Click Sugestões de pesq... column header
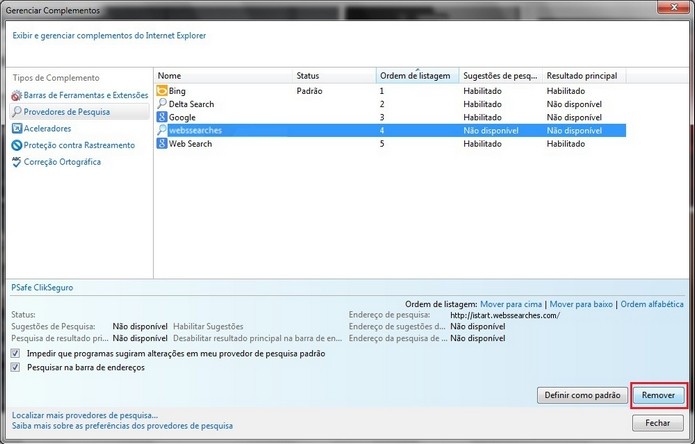The height and width of the screenshot is (444, 695). [x=501, y=76]
